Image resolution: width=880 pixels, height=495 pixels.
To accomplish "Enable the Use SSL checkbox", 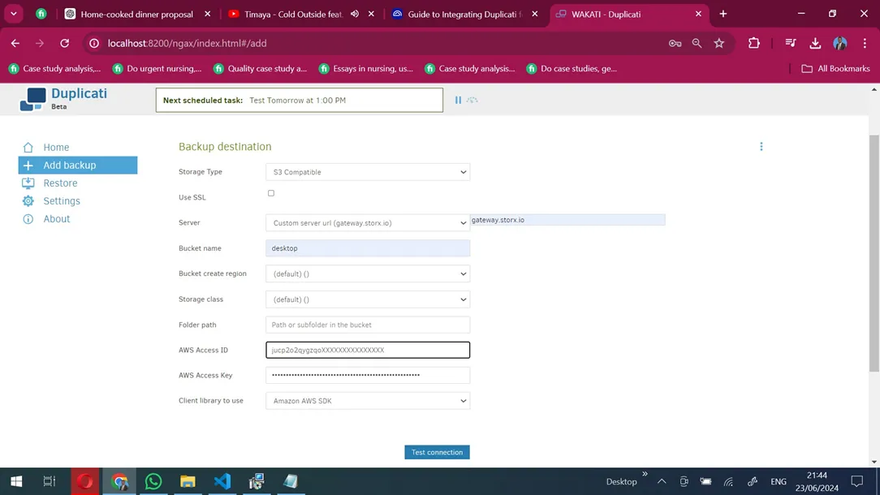I will pyautogui.click(x=271, y=193).
